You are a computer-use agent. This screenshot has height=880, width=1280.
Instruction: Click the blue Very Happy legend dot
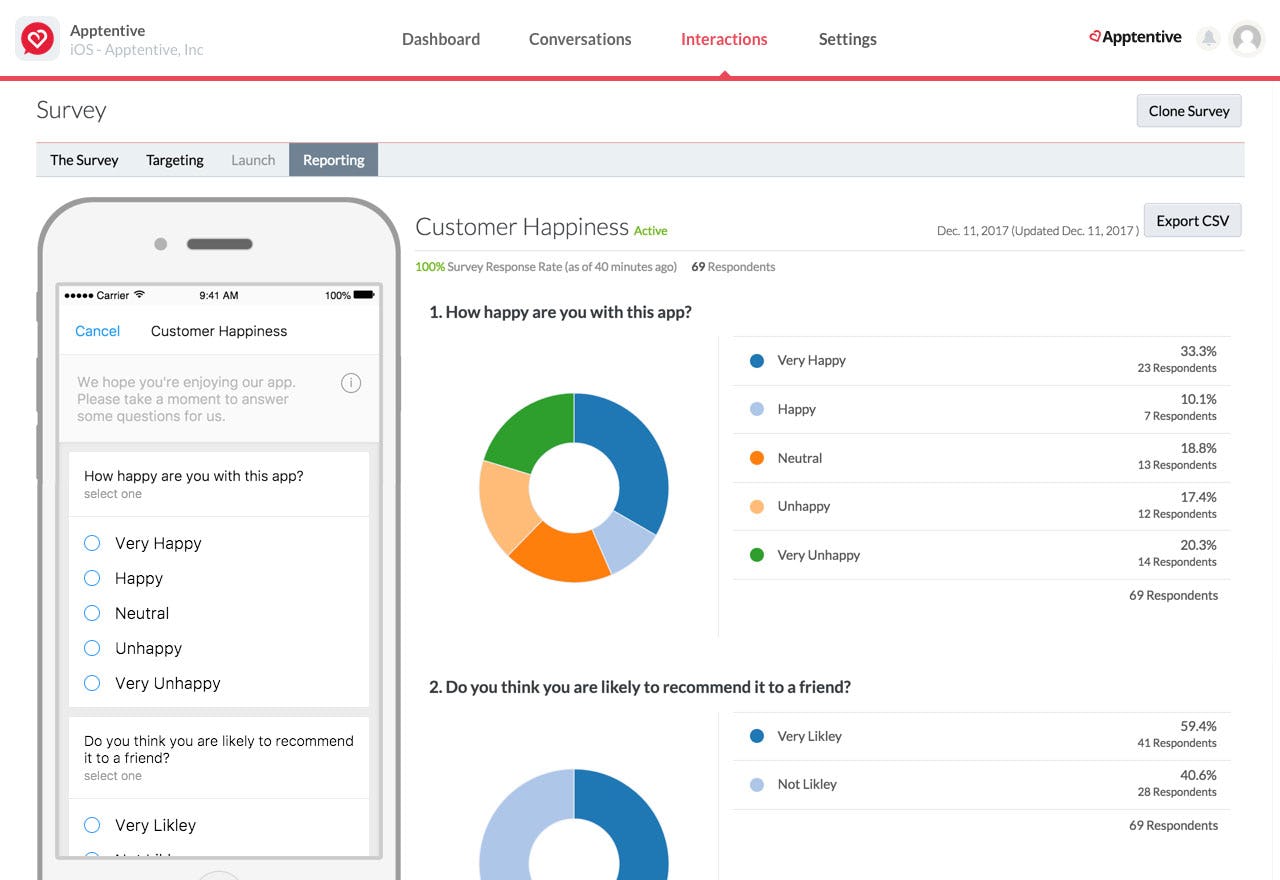pos(756,360)
